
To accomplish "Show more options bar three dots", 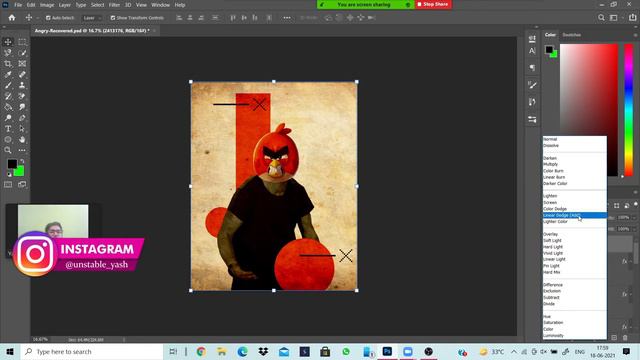I will (287, 18).
